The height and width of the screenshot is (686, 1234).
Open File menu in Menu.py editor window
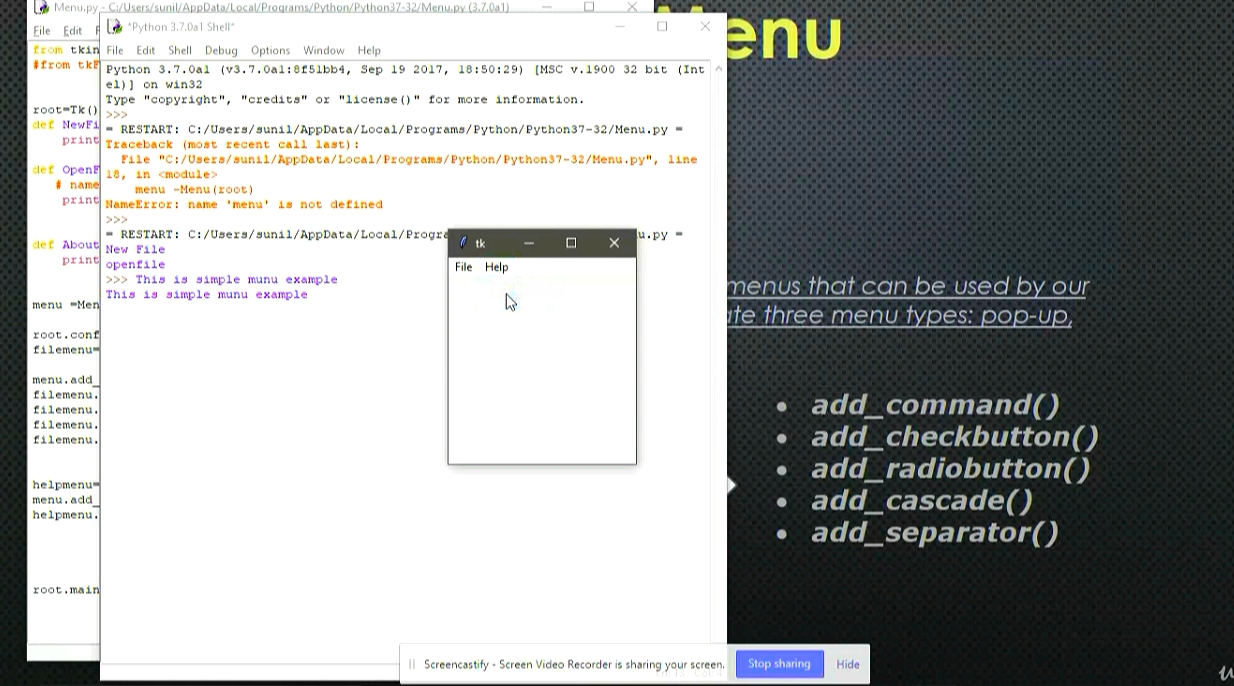point(42,31)
